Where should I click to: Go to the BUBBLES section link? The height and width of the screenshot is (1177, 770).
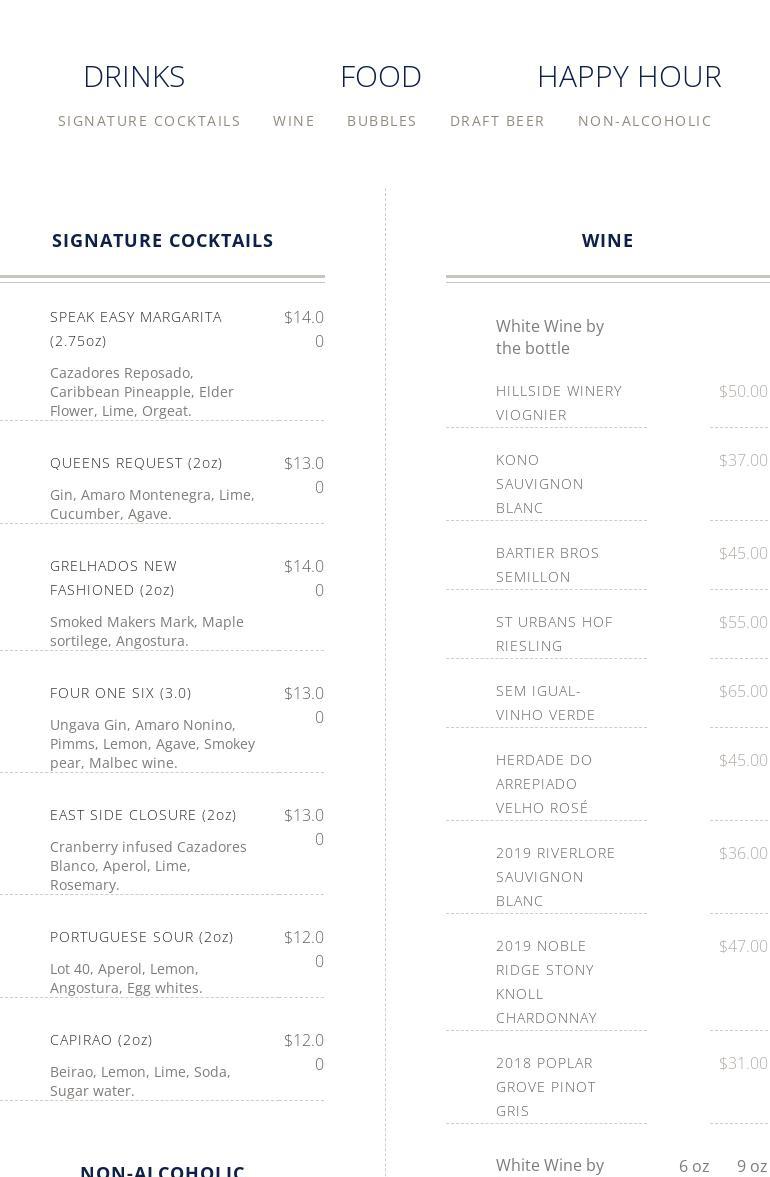tap(382, 121)
